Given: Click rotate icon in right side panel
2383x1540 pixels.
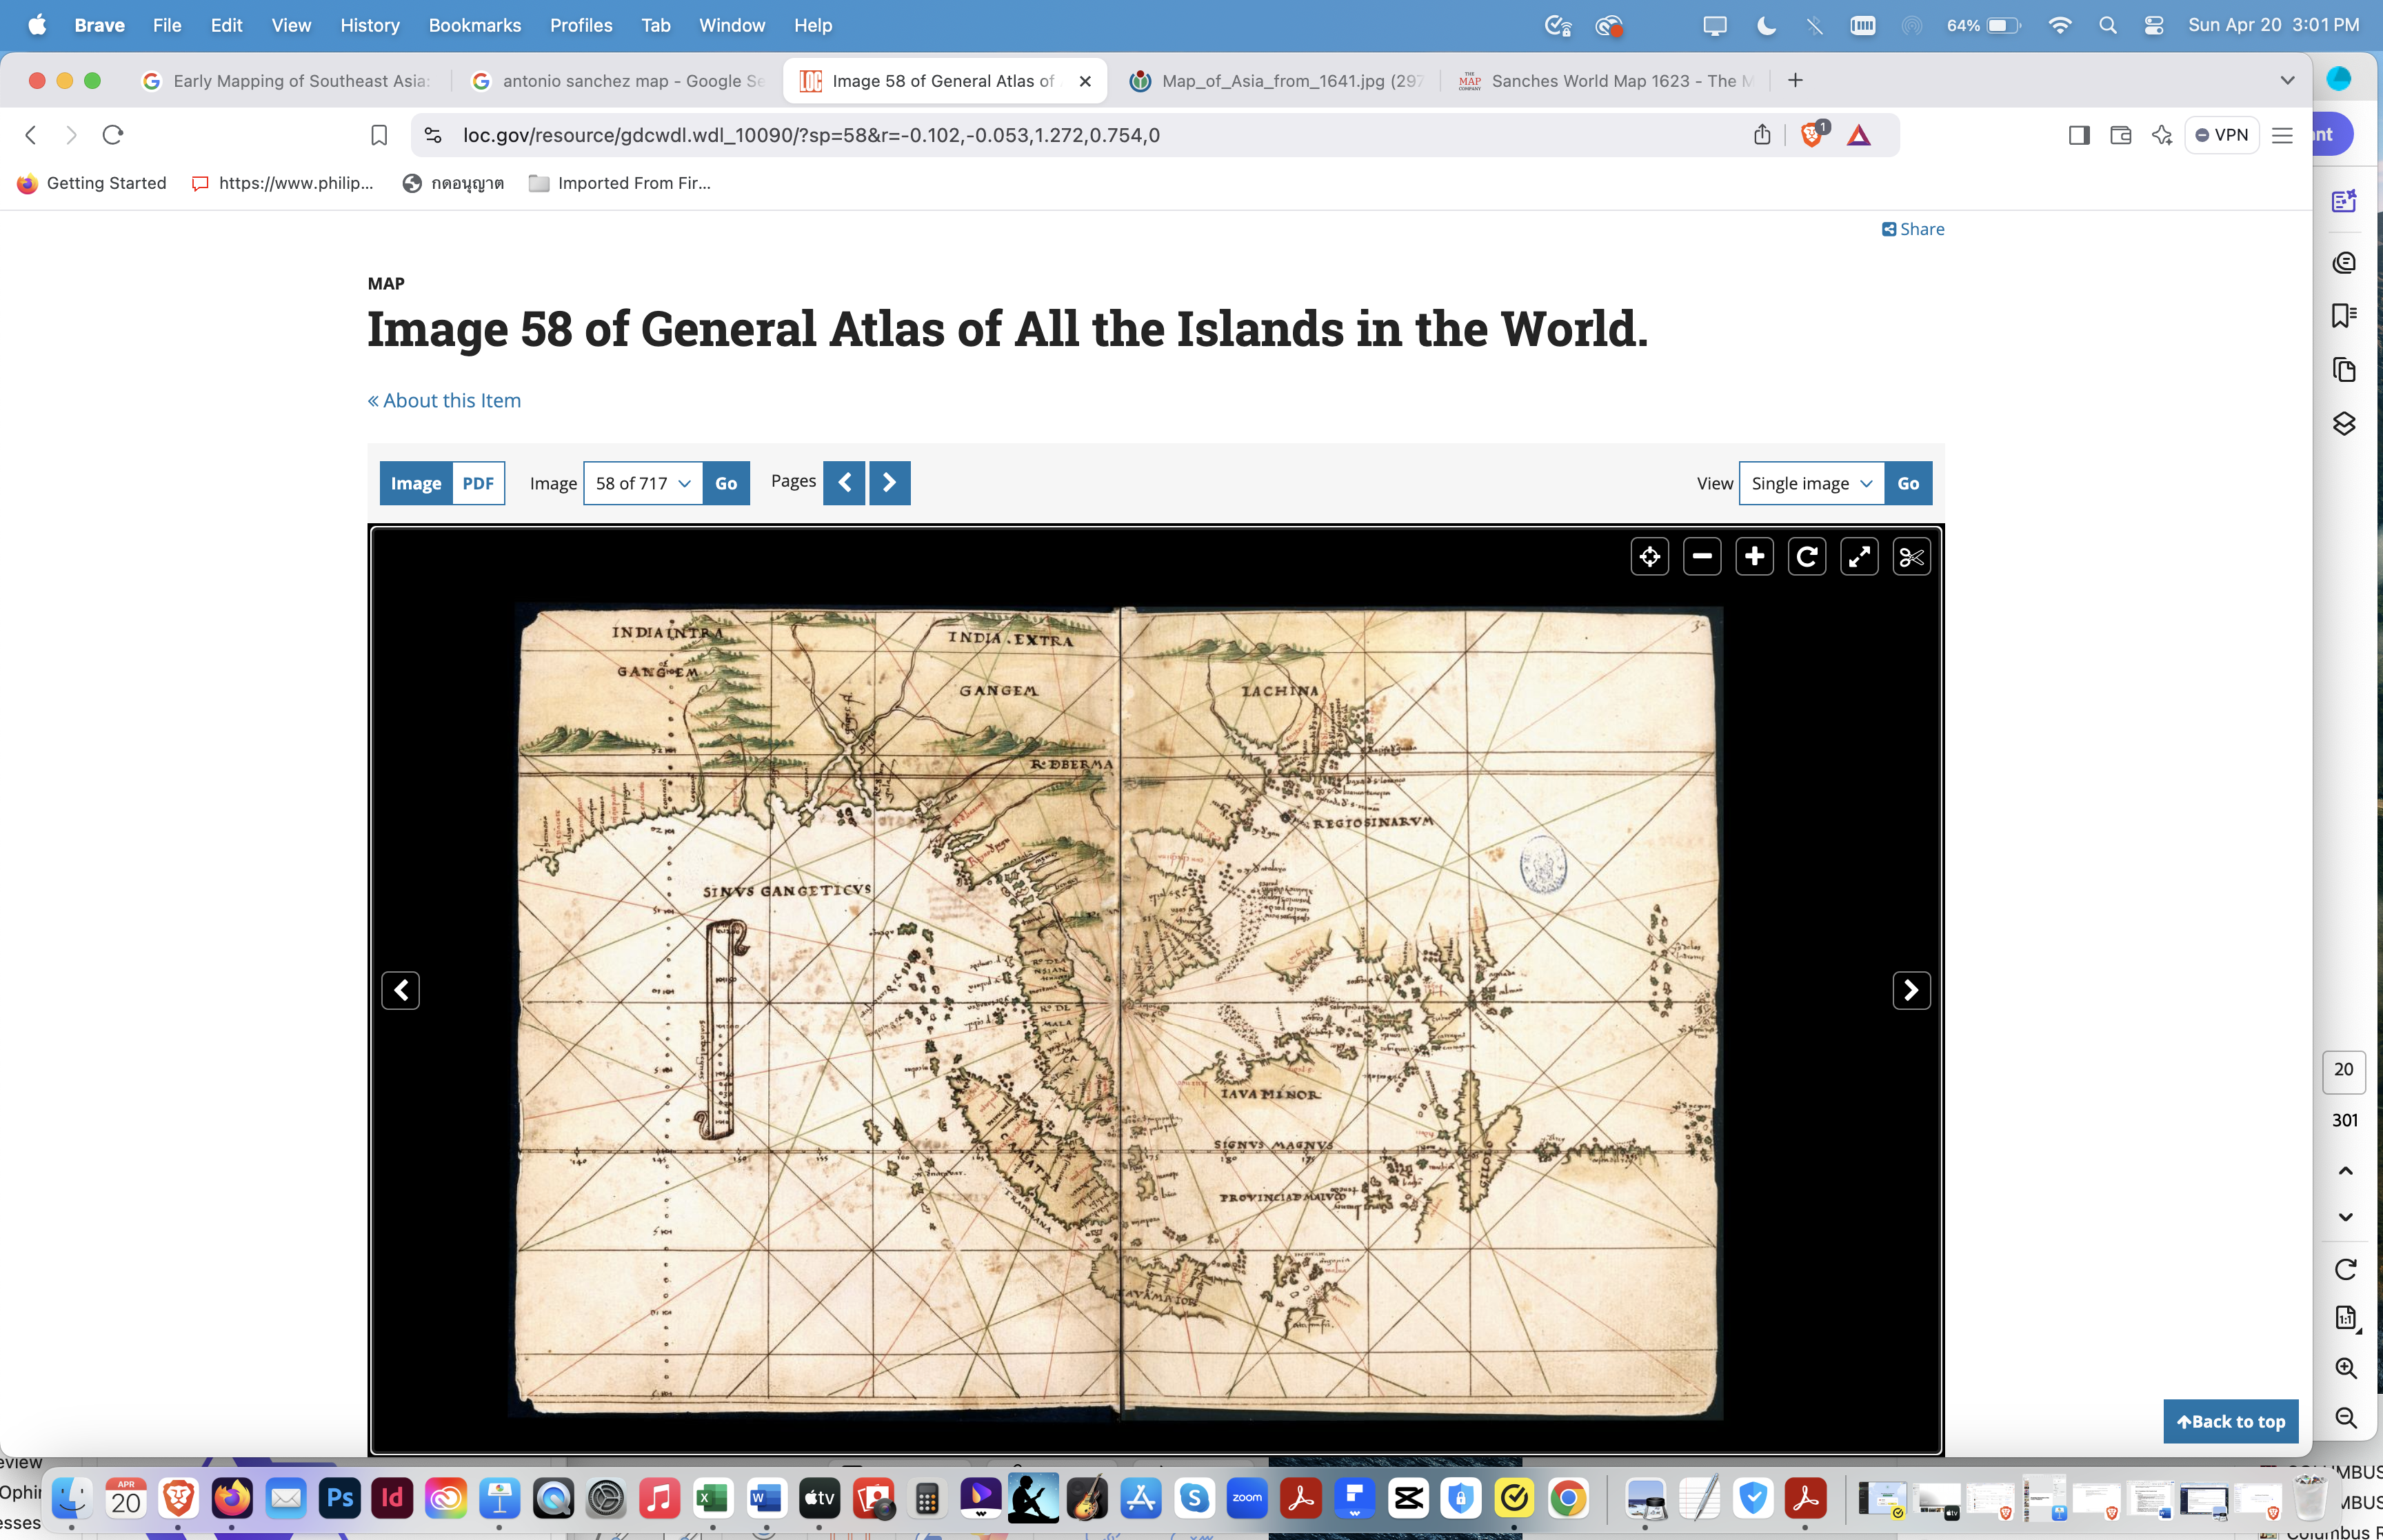Looking at the screenshot, I should (2345, 1269).
